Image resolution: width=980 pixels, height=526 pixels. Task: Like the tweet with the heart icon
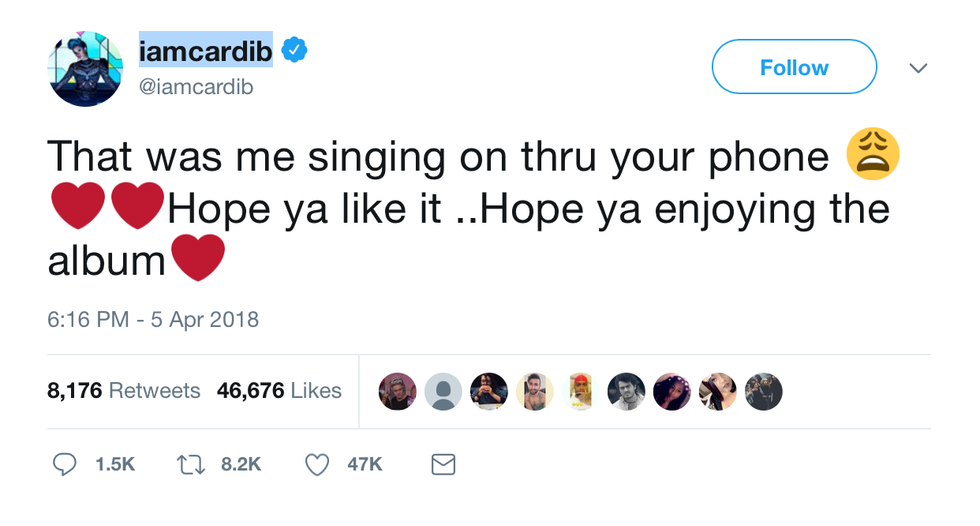tap(317, 464)
